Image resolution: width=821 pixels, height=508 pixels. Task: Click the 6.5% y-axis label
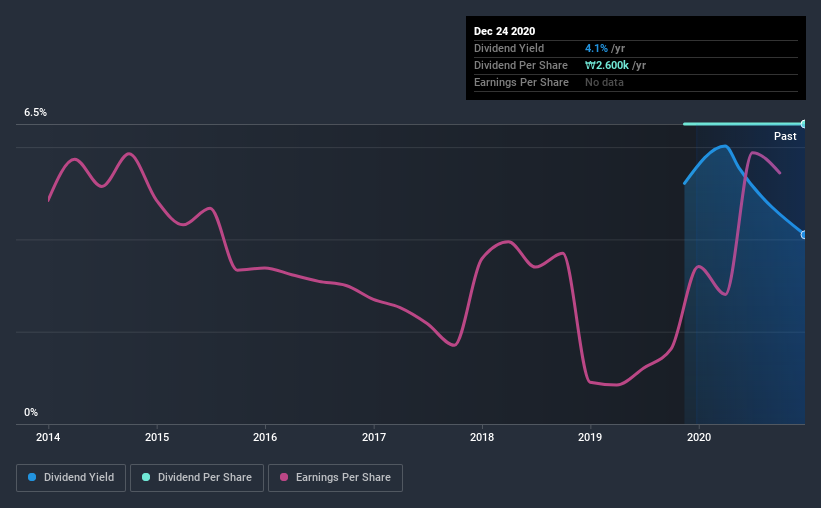(35, 113)
